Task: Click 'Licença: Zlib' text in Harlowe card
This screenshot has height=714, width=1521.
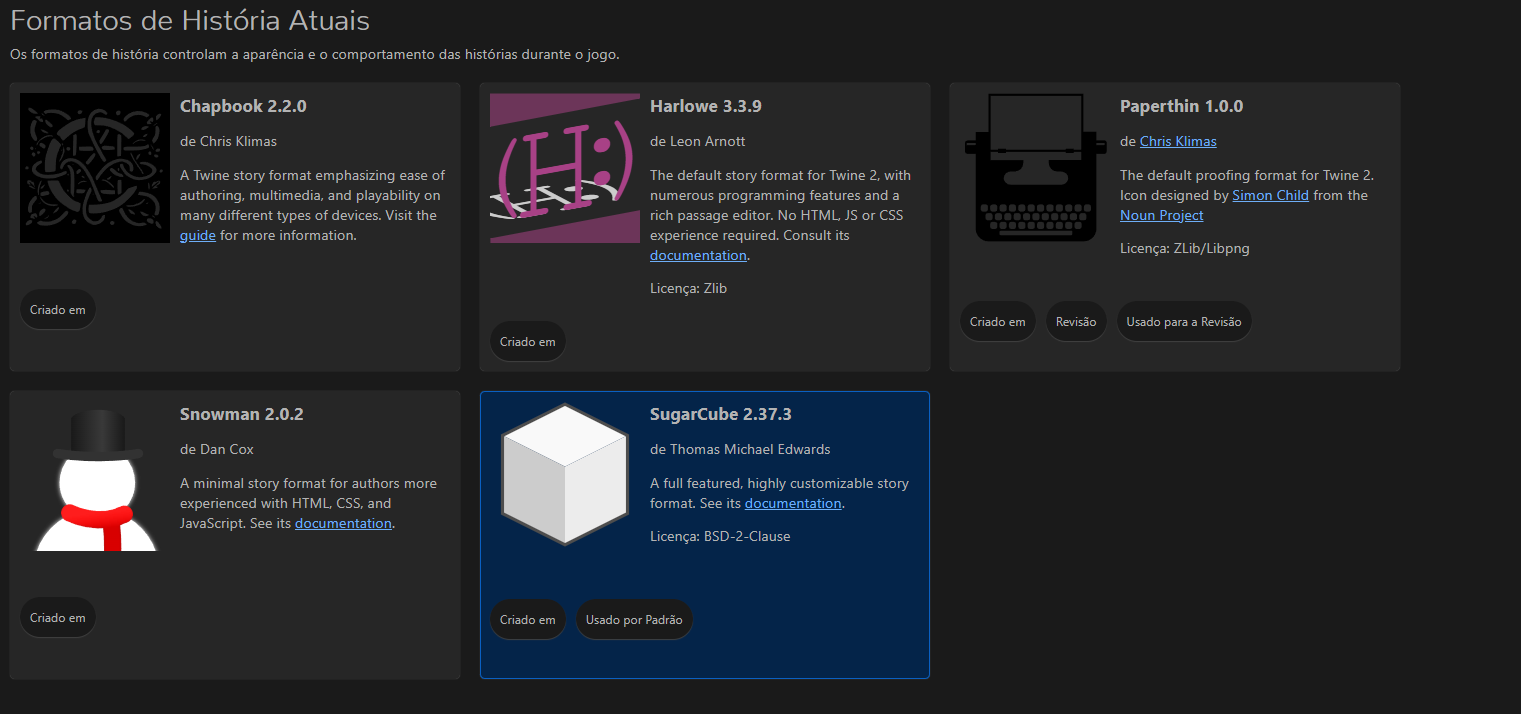Action: (689, 288)
